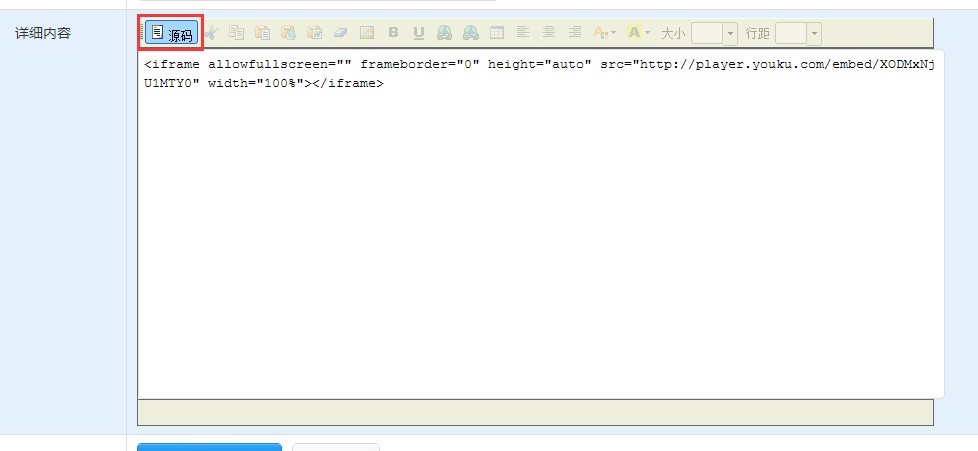Click the 行距 label in toolbar
The width and height of the screenshot is (978, 451).
(x=757, y=33)
